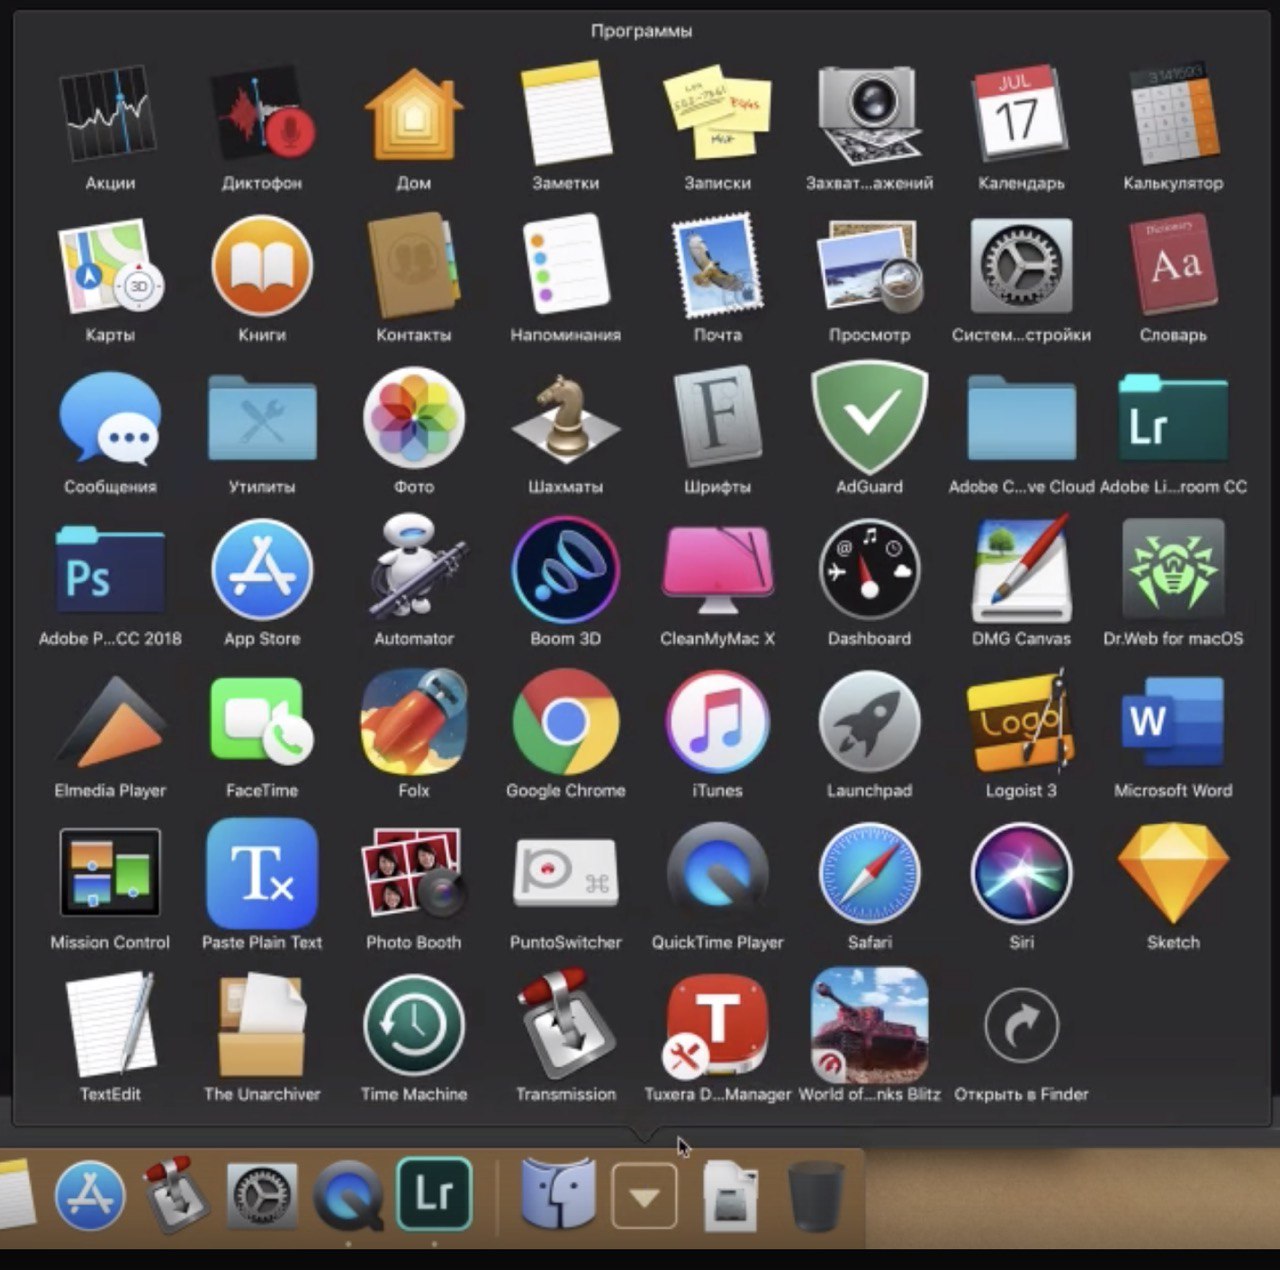Open Adobe Photoshop CC 2018 folder

[x=110, y=570]
